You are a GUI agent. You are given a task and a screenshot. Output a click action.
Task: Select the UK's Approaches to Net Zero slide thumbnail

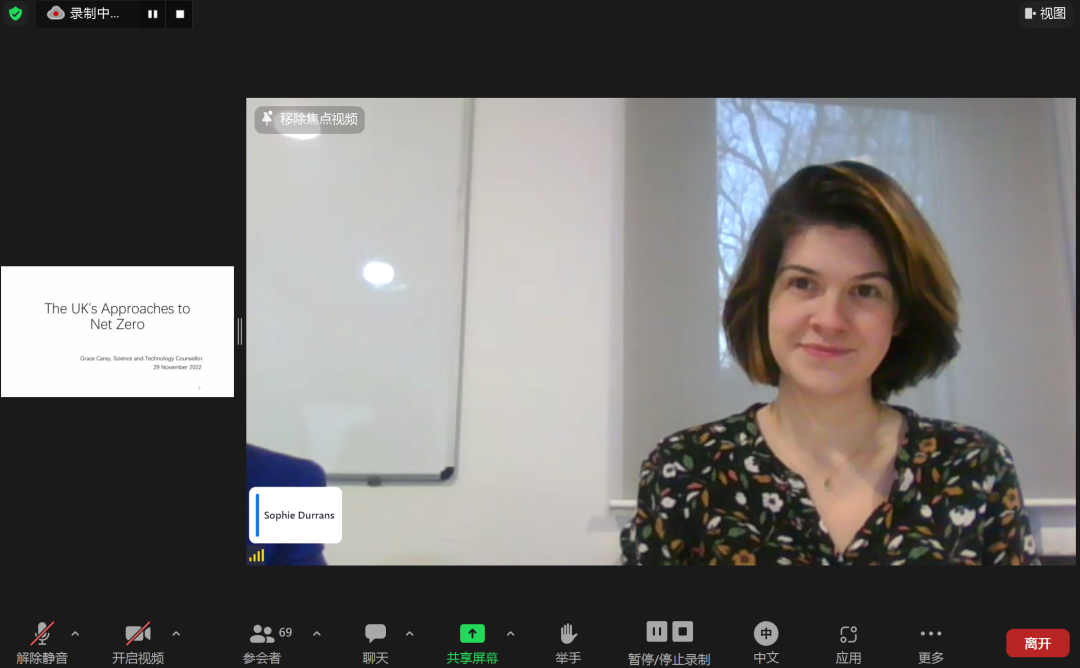click(x=117, y=331)
